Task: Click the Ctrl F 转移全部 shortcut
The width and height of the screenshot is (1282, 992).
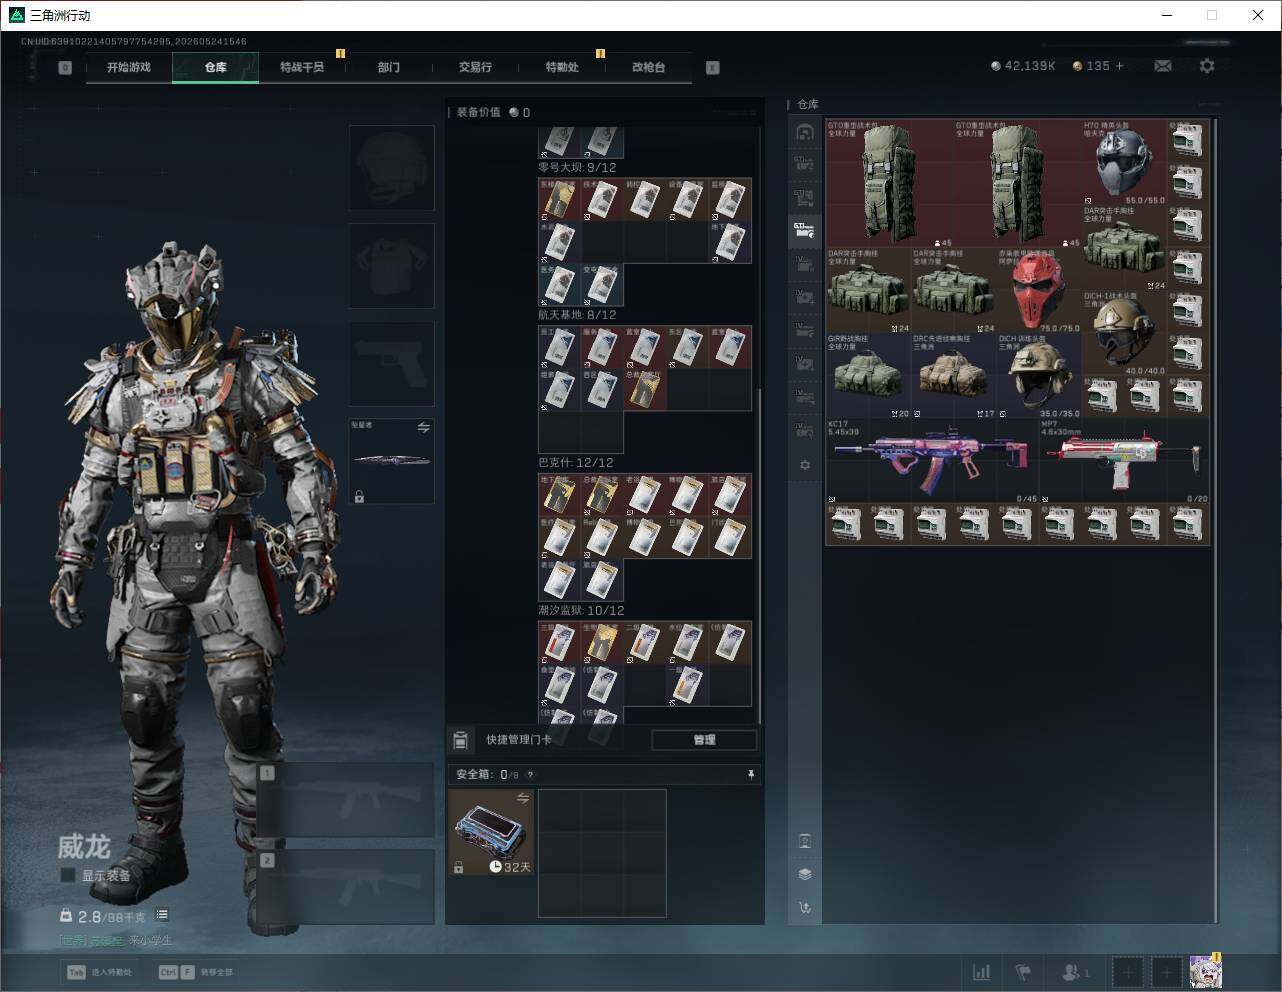Action: pyautogui.click(x=195, y=972)
